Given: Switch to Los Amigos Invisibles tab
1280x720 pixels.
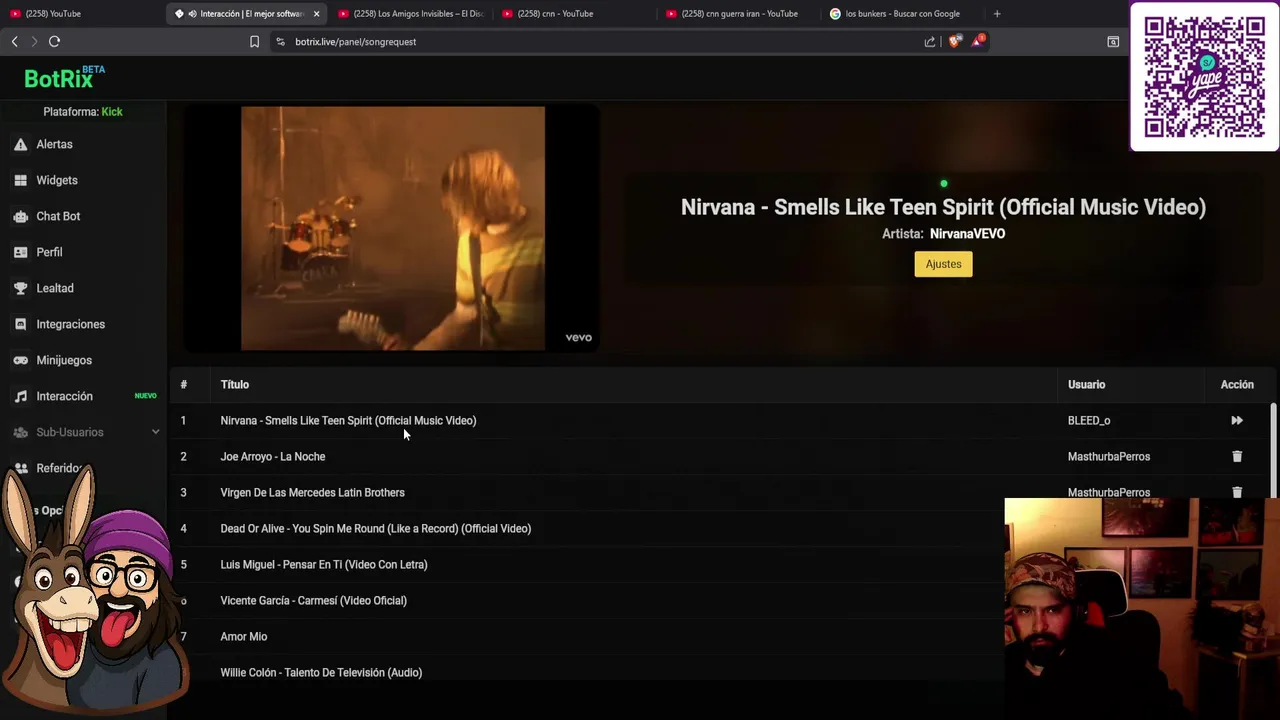Looking at the screenshot, I should coord(410,14).
